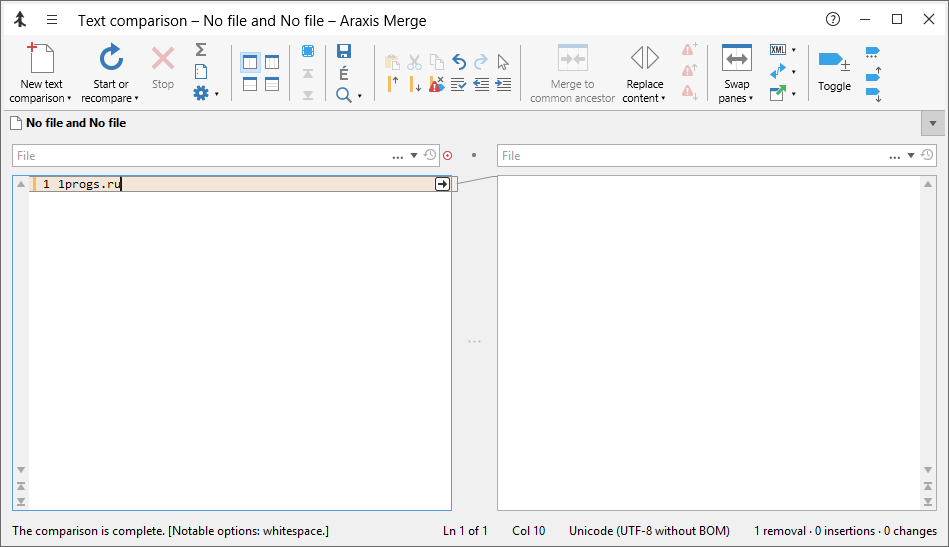Image resolution: width=949 pixels, height=547 pixels.
Task: Click the Save floppy disk icon
Action: pyautogui.click(x=344, y=51)
